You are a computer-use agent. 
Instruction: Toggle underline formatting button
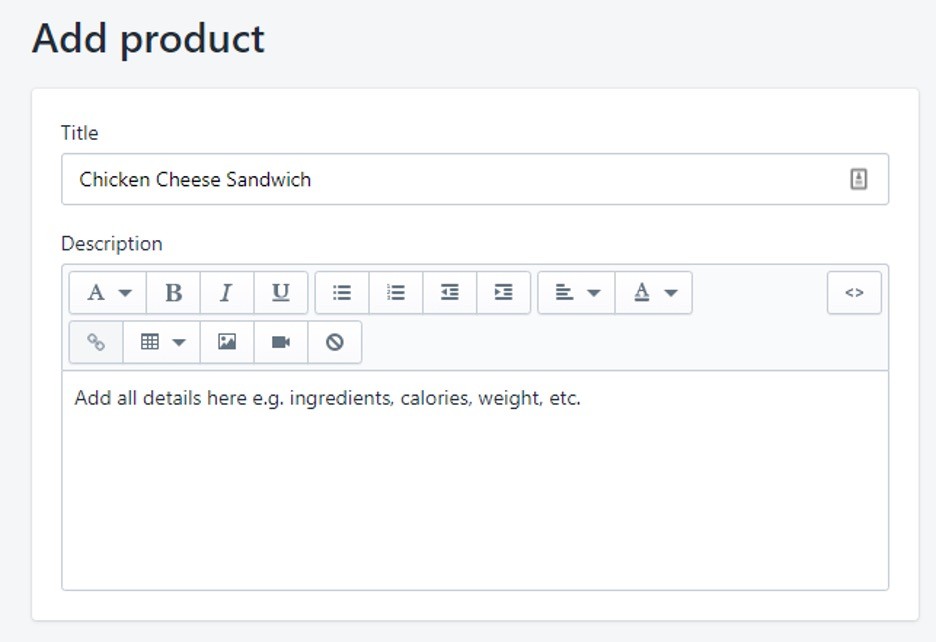coord(281,293)
